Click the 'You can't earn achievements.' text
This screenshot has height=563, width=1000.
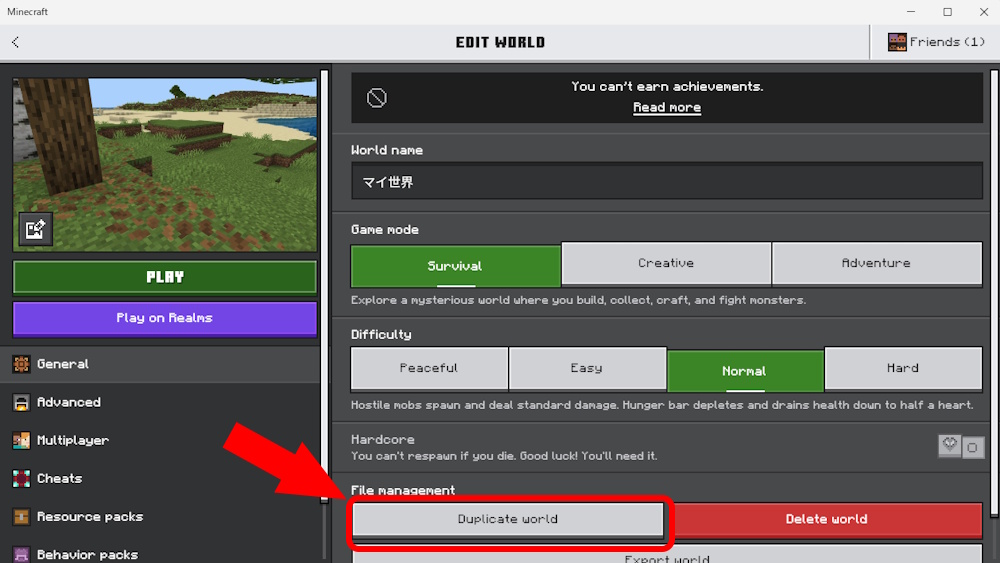tap(666, 87)
